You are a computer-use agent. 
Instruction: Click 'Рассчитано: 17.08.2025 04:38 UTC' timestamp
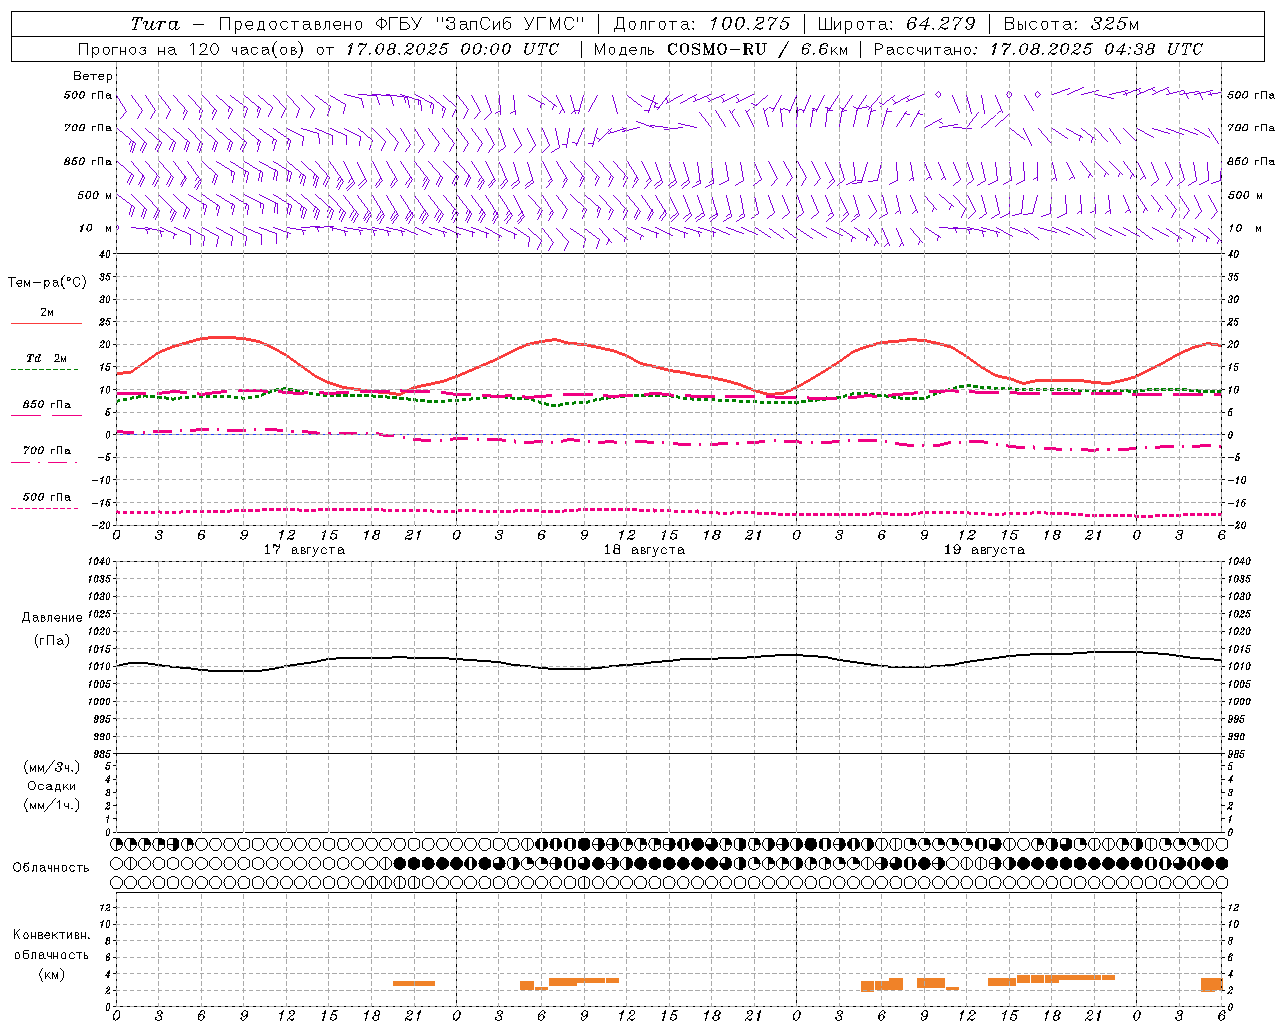[1038, 49]
